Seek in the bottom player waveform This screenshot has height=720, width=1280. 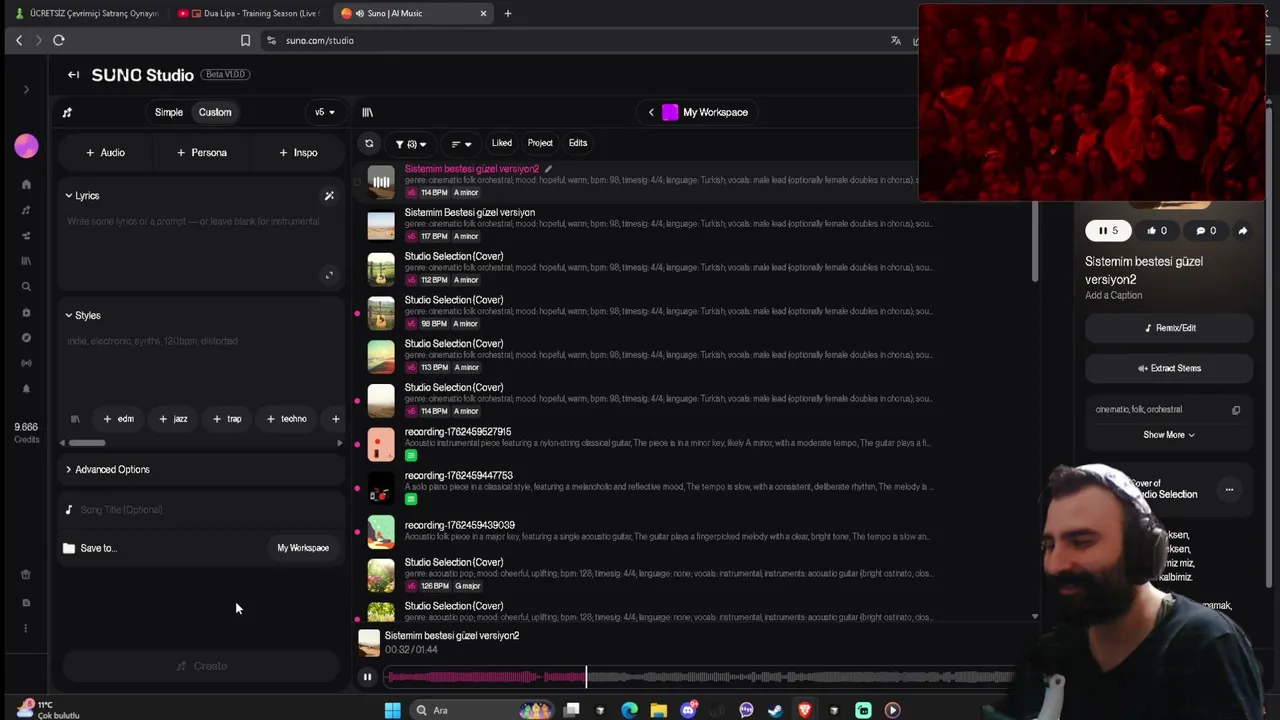pos(700,677)
